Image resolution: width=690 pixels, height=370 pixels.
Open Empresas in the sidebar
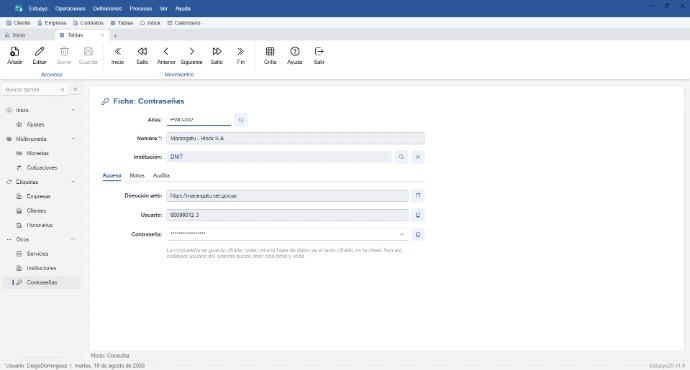click(x=40, y=196)
